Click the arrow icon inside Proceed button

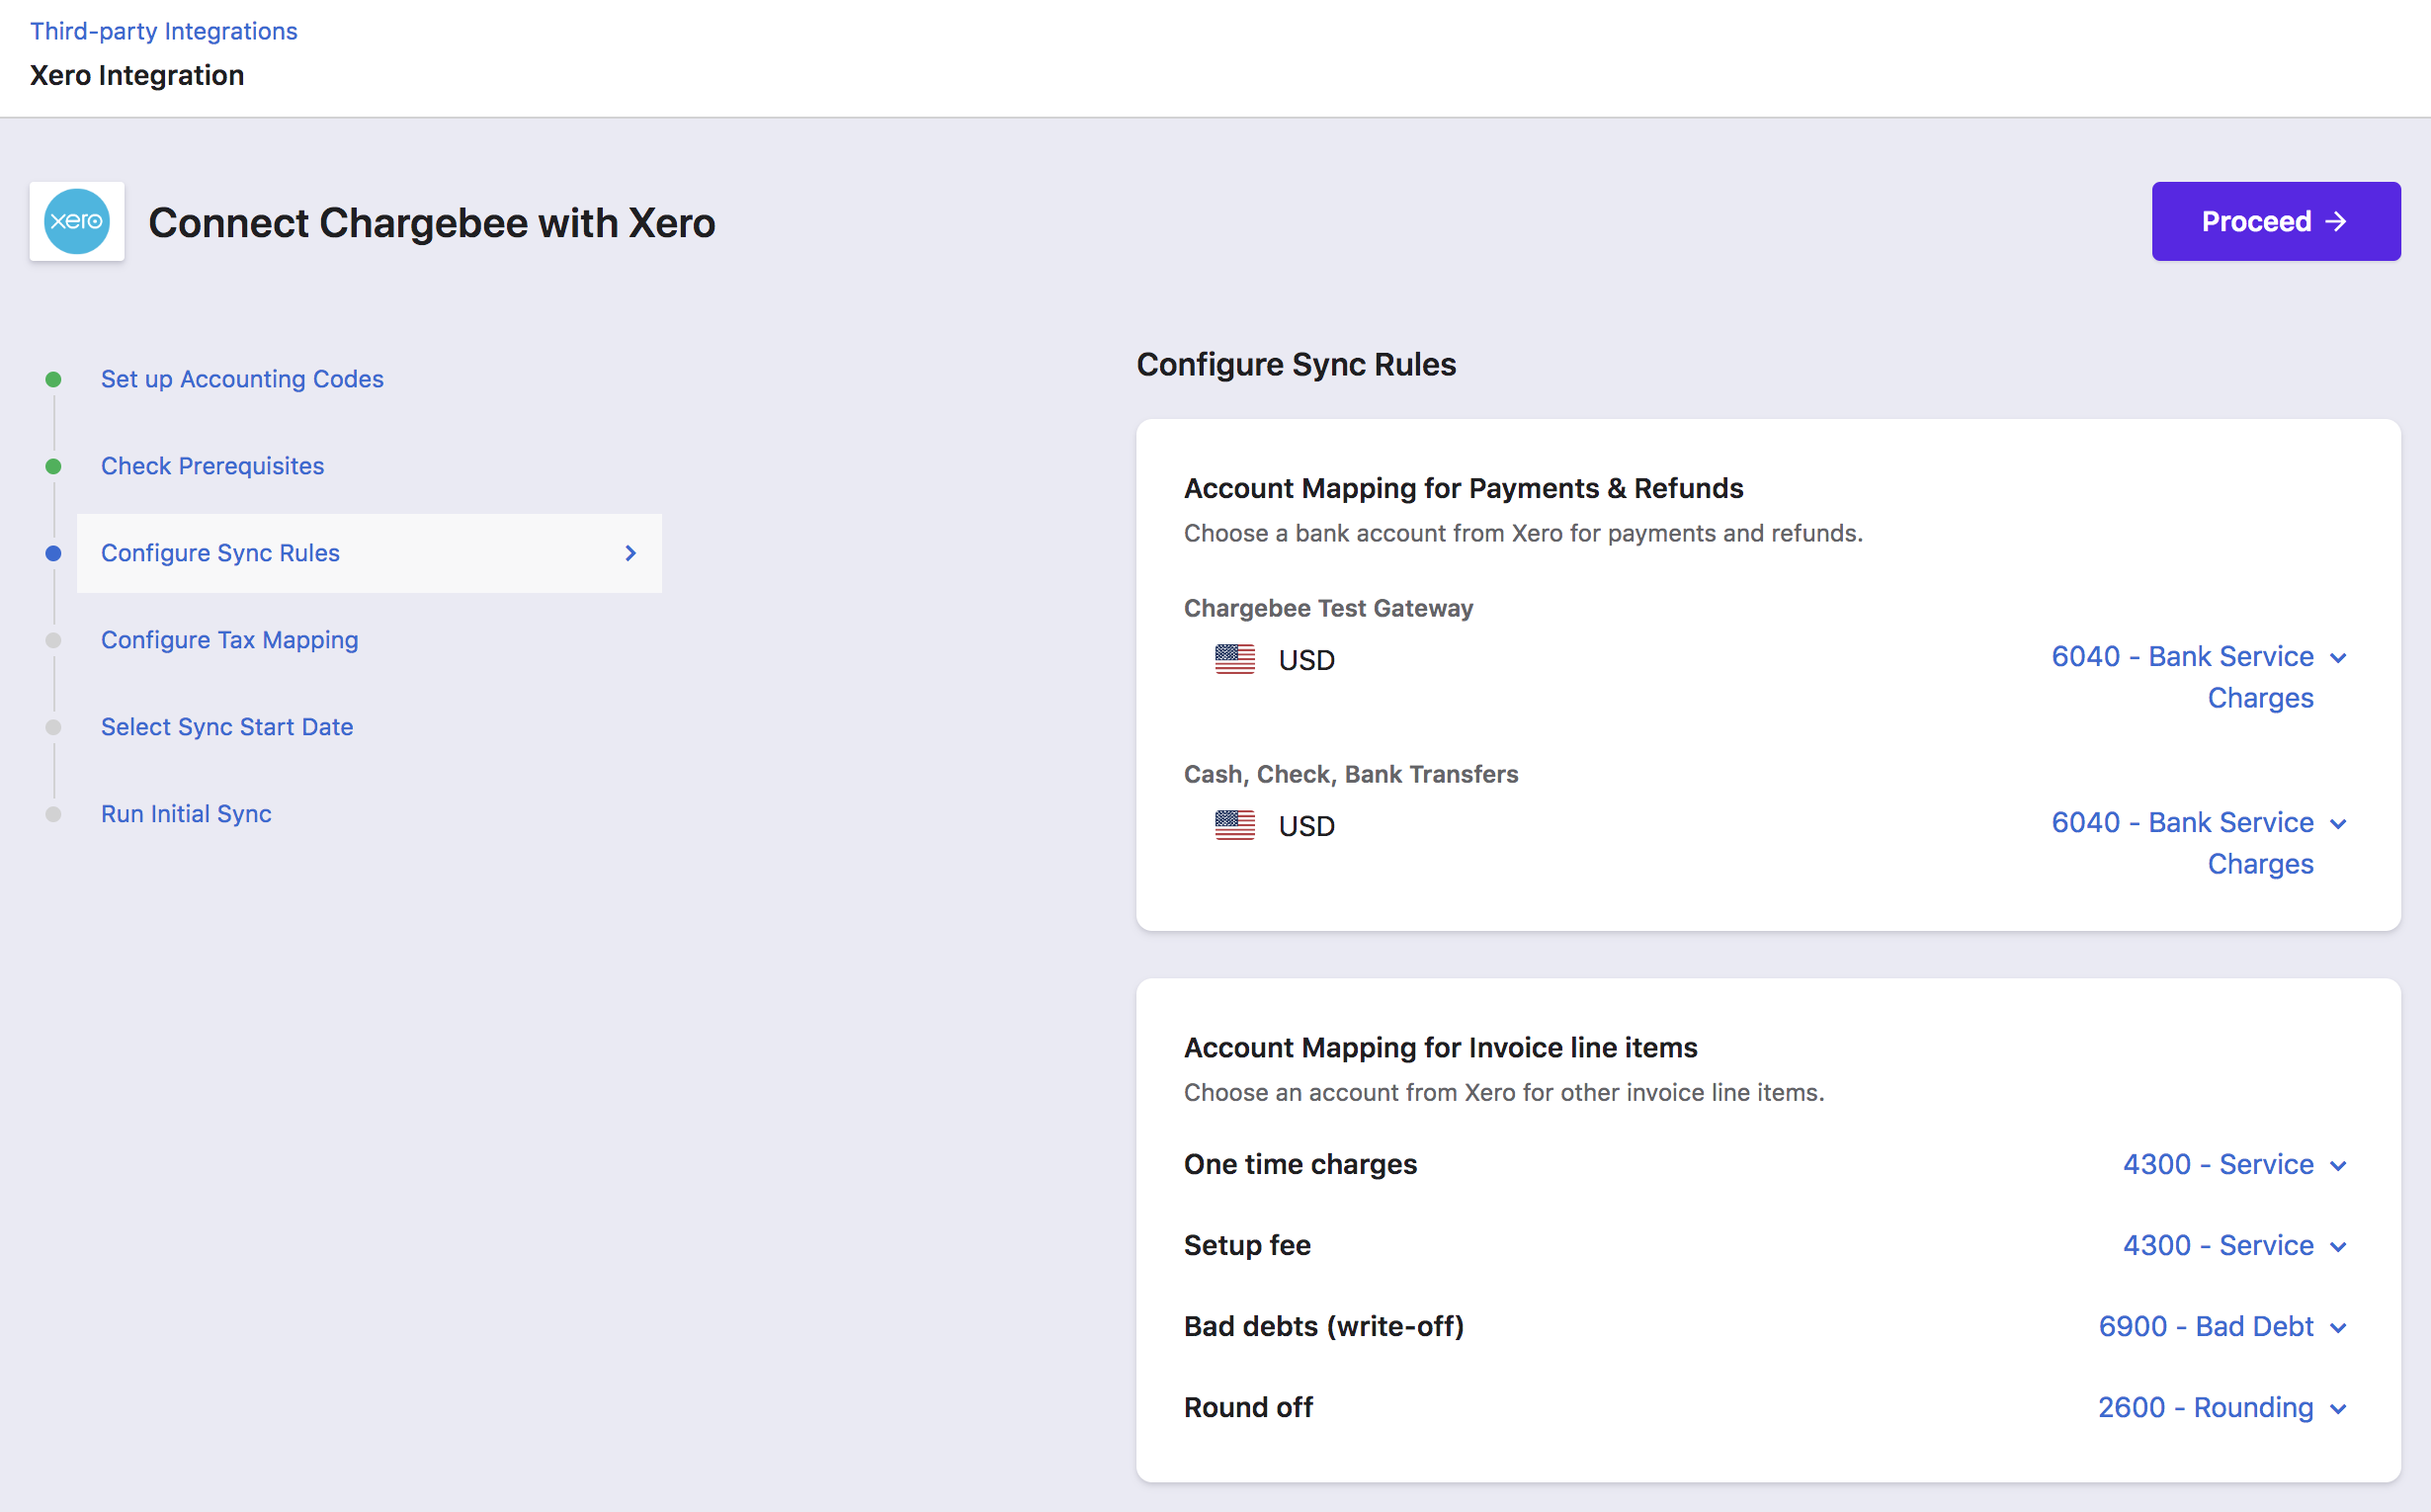(x=2336, y=221)
